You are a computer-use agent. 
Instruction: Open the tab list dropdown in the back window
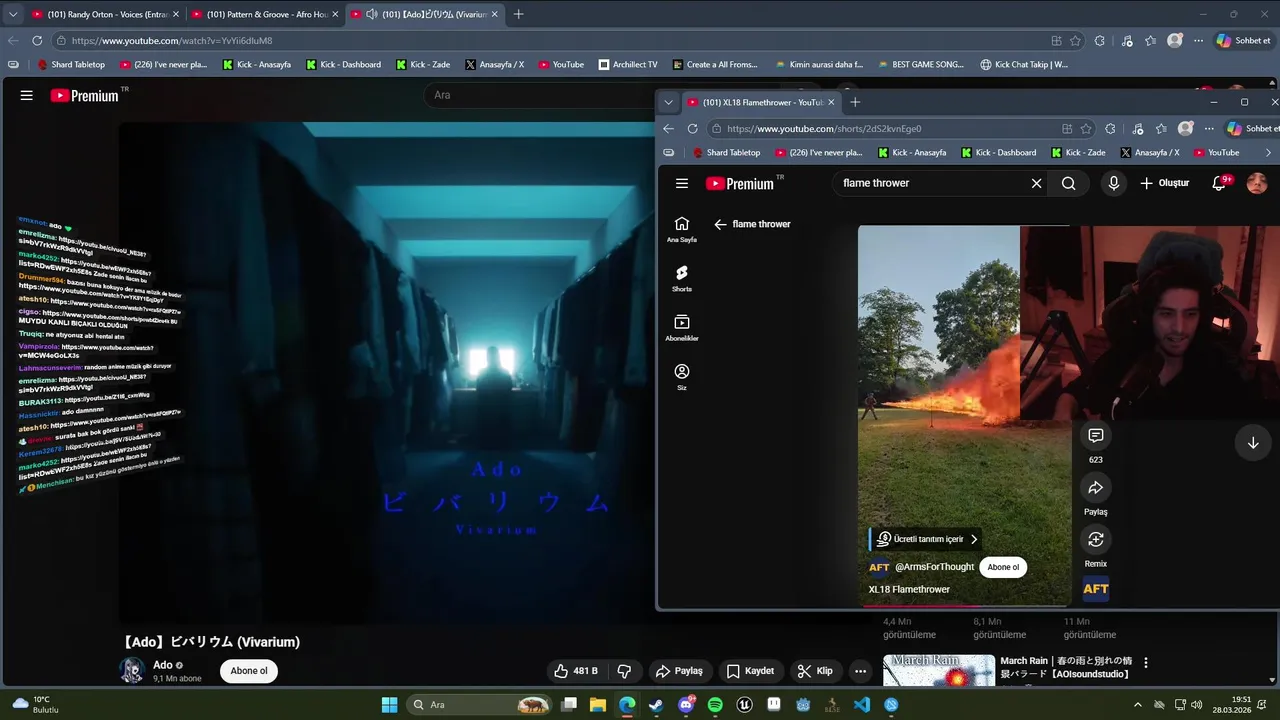(12, 14)
